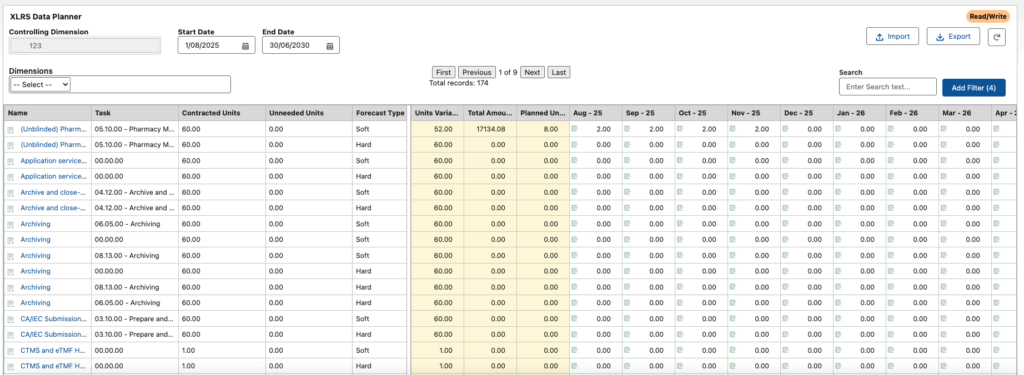
Task: Sort by the Contracted Units column header
Action: [x=222, y=113]
